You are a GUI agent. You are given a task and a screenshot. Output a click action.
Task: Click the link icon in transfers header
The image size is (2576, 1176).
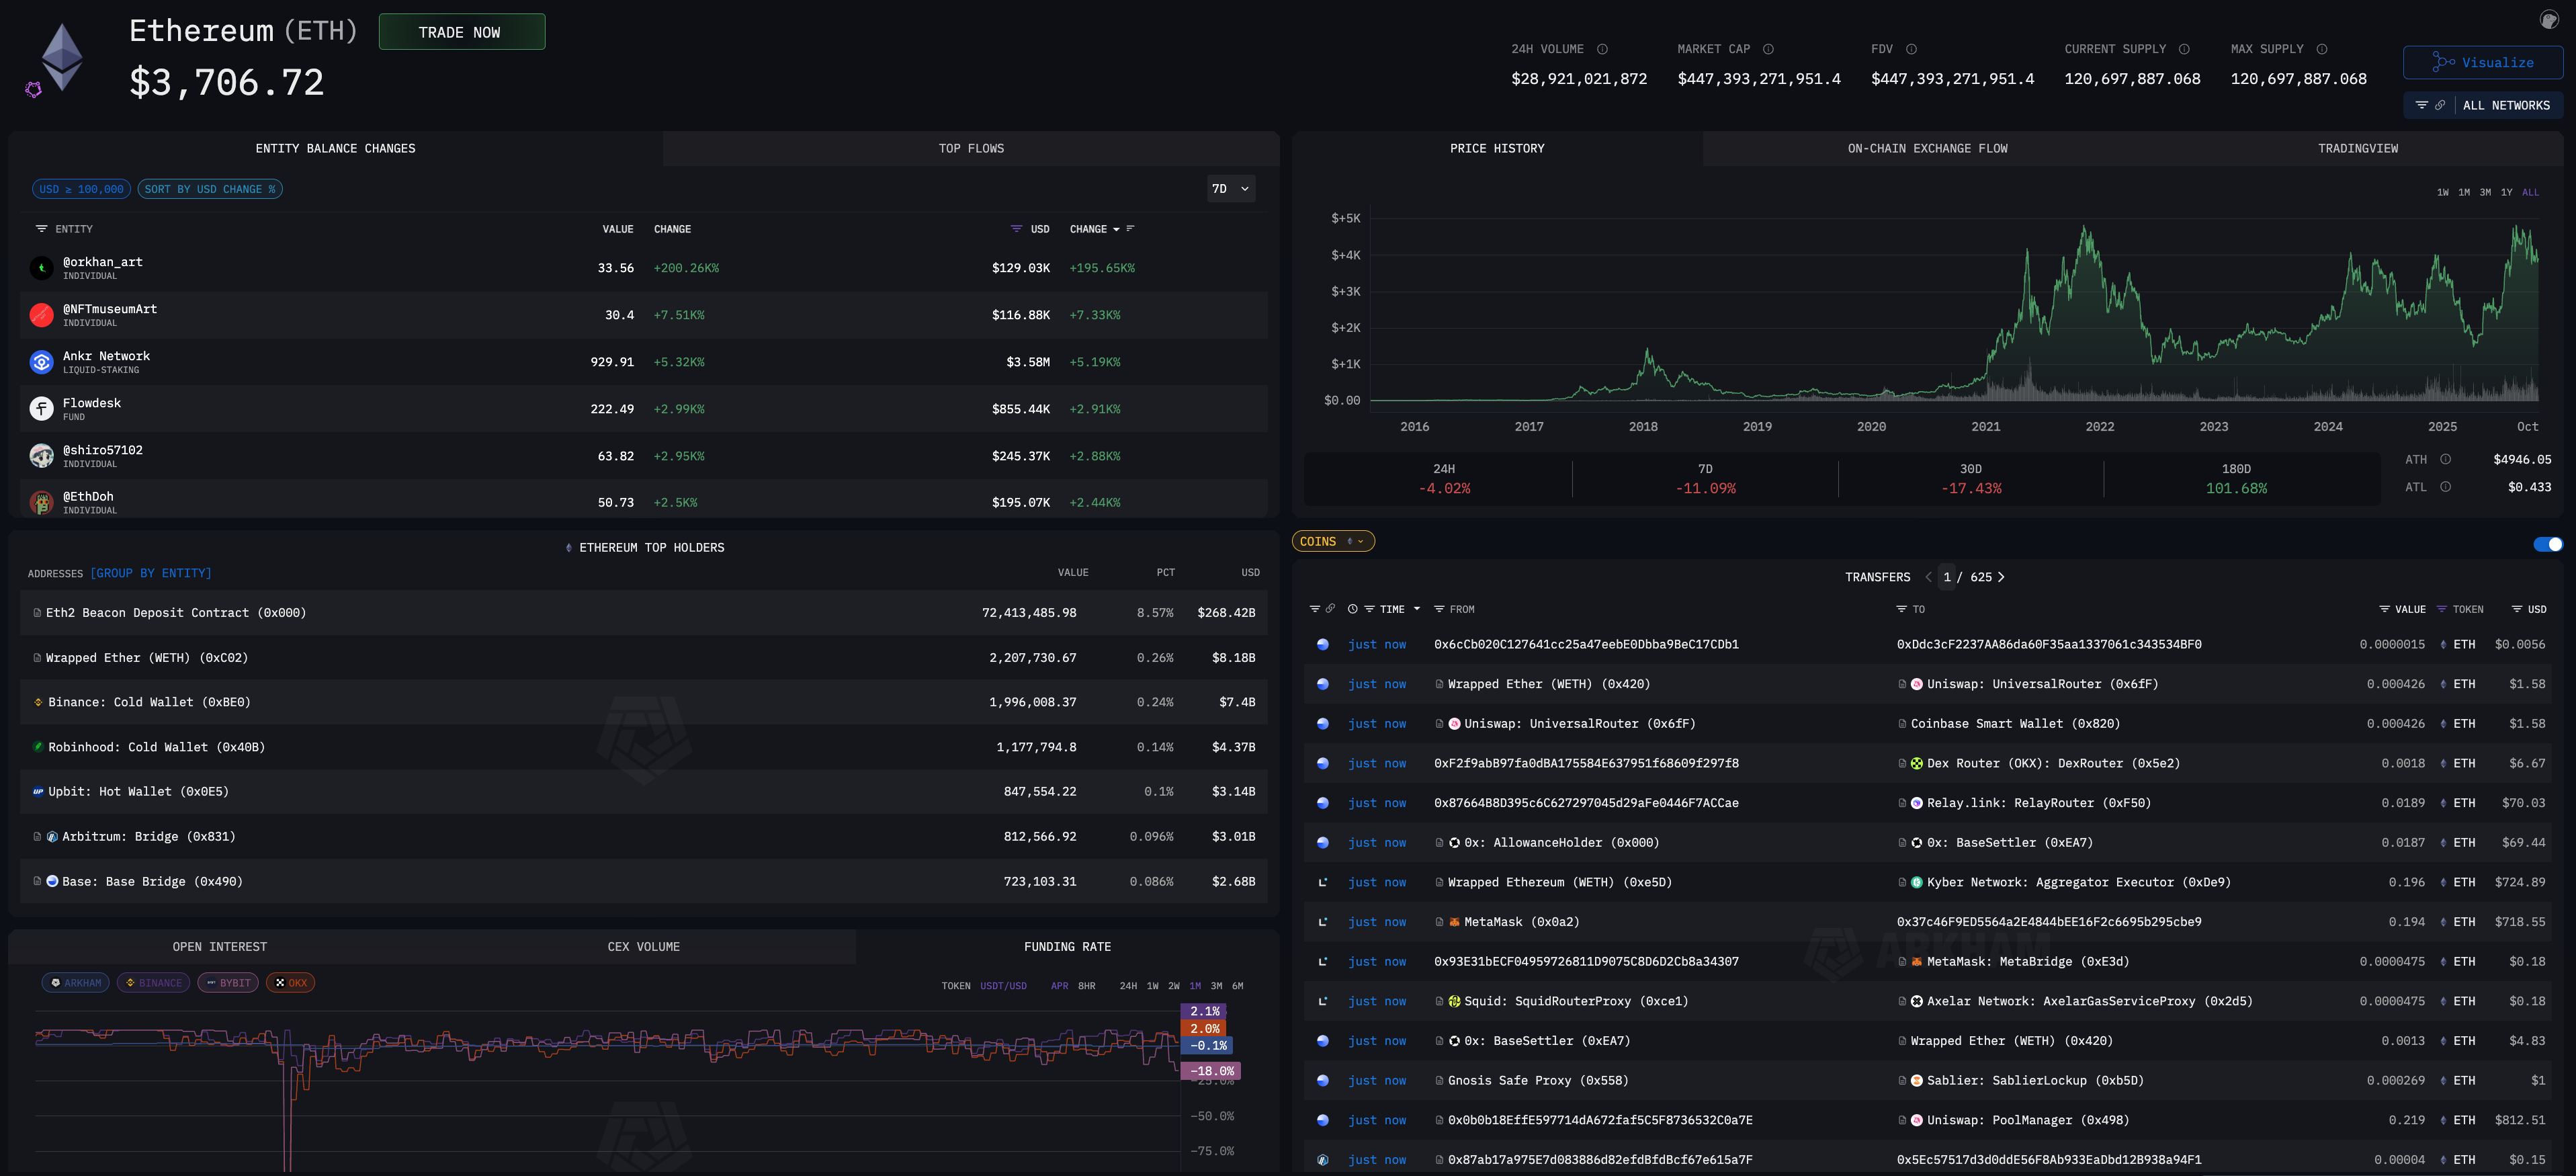tap(1330, 609)
